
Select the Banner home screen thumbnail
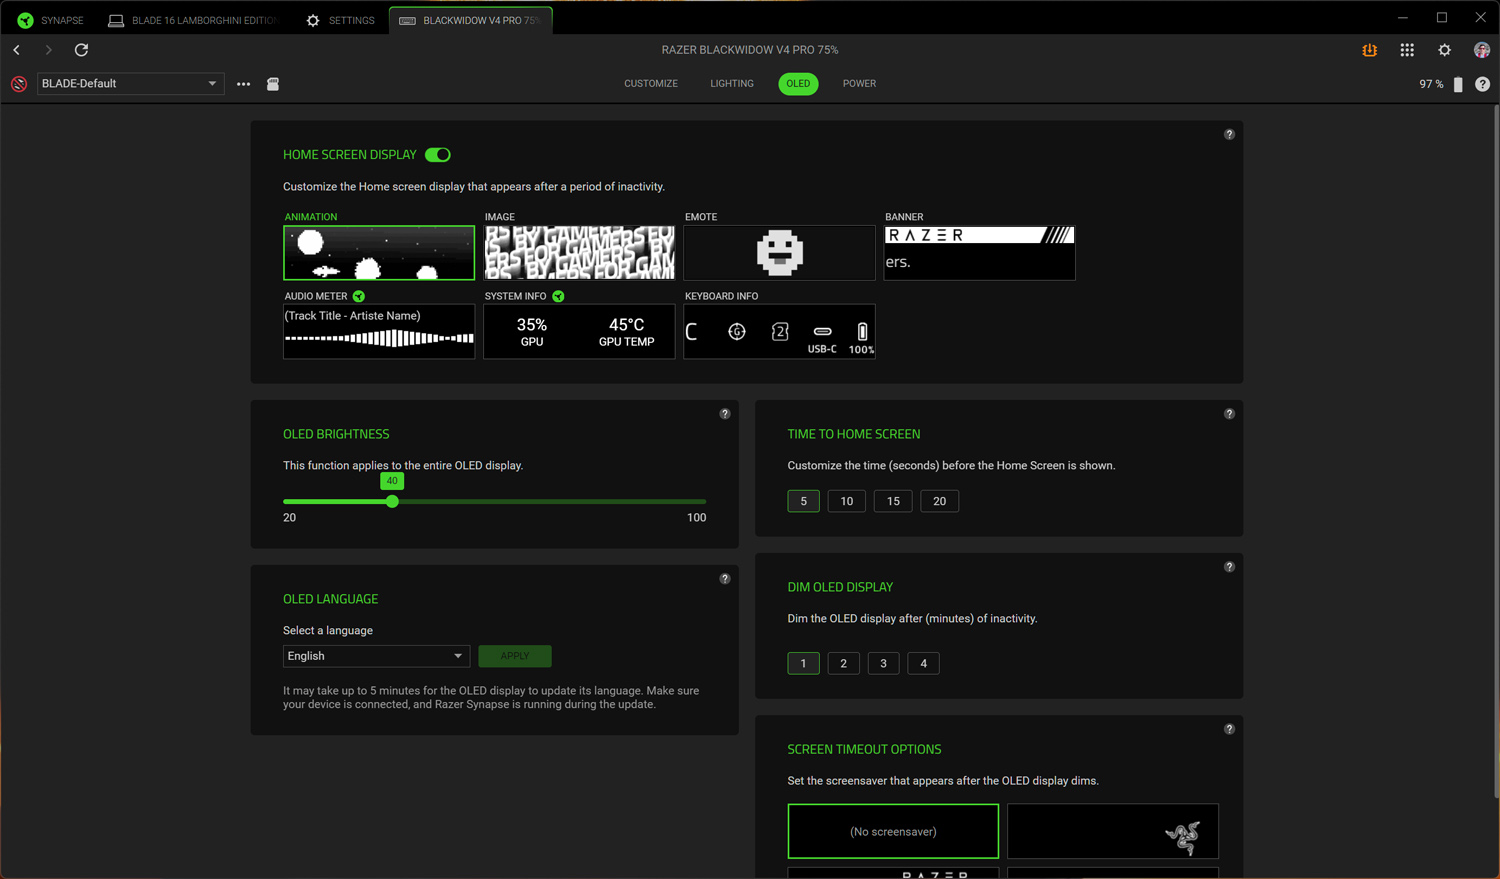point(980,252)
